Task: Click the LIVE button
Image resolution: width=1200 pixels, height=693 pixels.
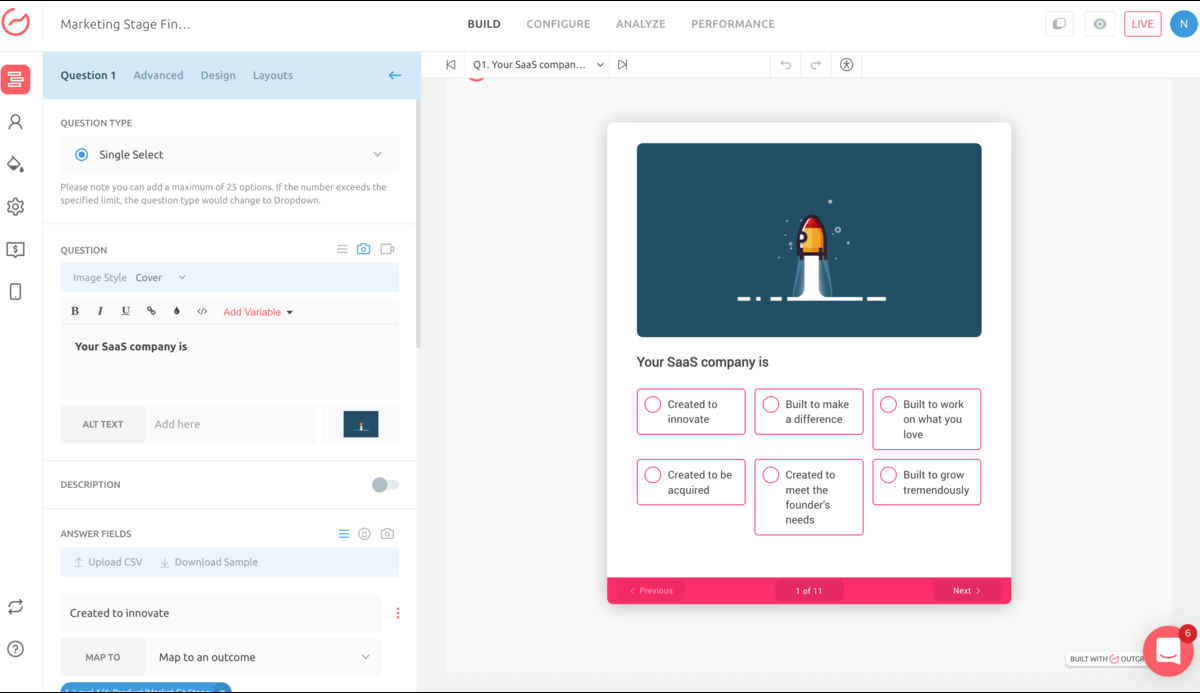Action: click(1142, 24)
